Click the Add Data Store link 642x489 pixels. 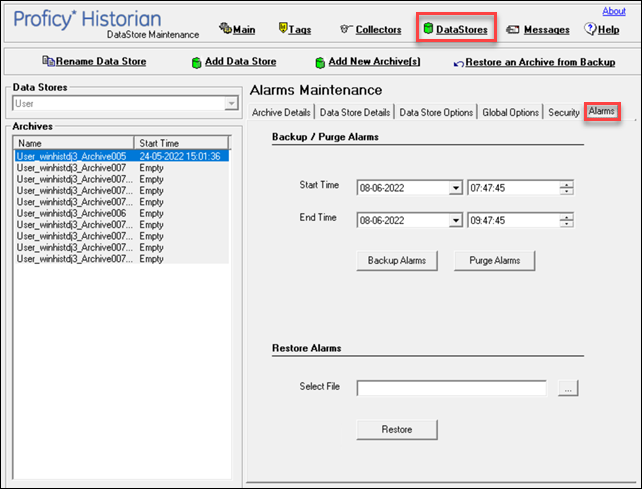click(x=241, y=61)
